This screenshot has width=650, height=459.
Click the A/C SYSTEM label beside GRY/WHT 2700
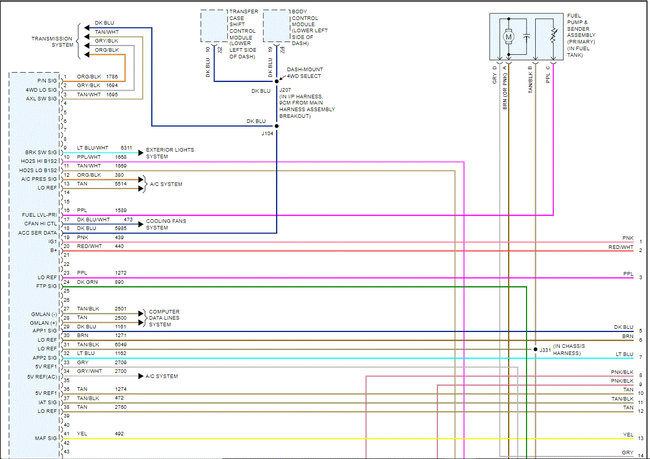click(x=162, y=376)
